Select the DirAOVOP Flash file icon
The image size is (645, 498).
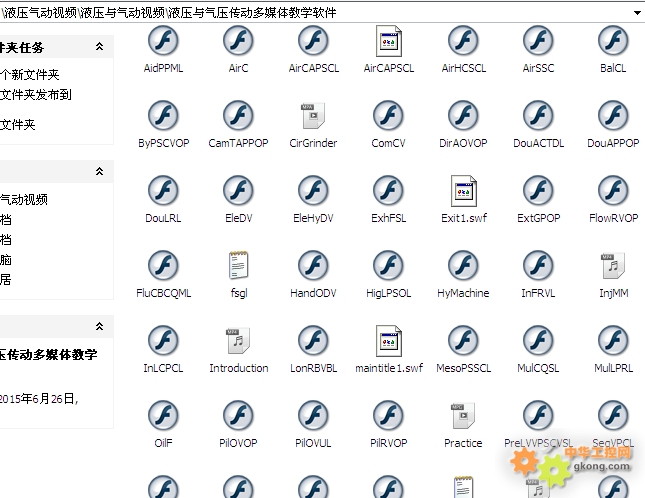[x=463, y=116]
